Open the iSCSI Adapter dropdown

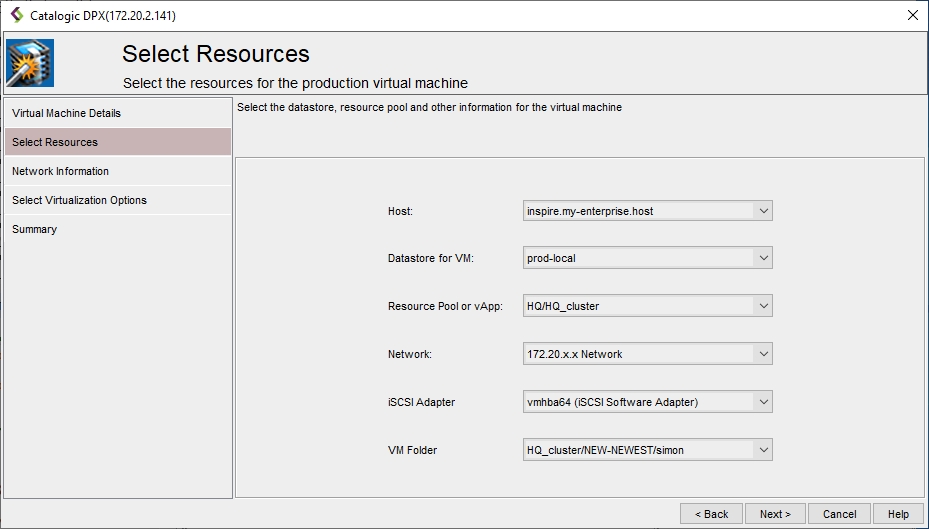click(763, 402)
